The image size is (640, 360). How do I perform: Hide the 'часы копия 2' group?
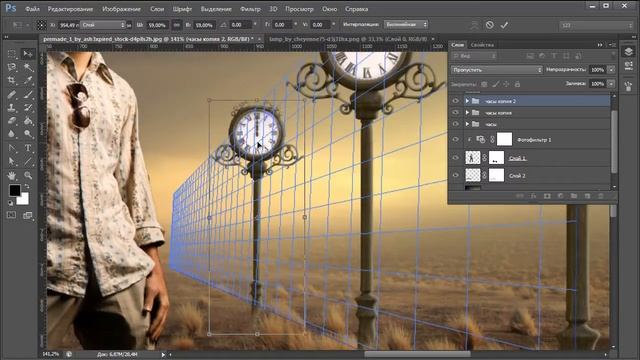coord(456,101)
